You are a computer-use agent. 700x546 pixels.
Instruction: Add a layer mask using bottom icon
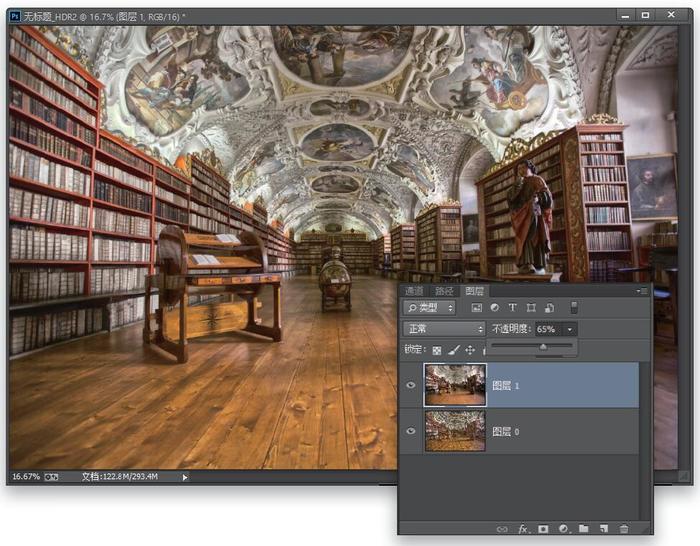543,528
